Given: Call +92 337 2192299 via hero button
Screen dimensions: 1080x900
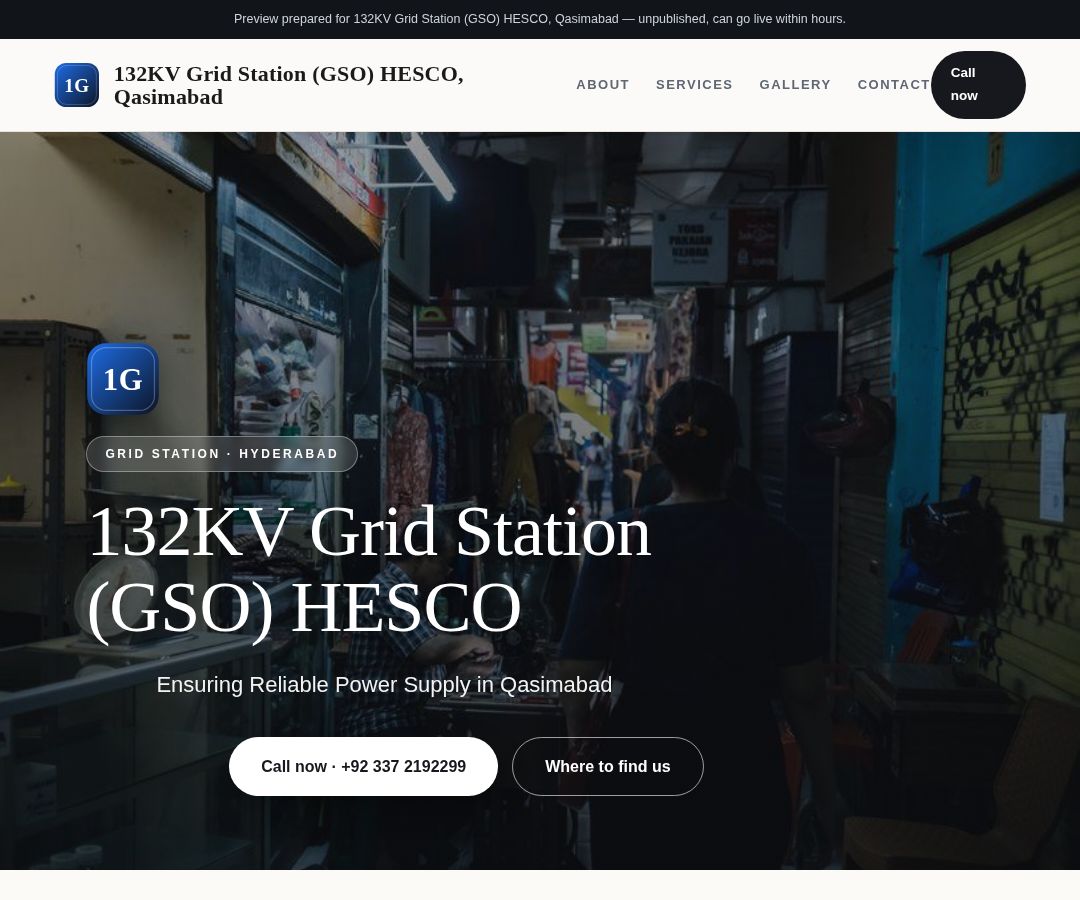Looking at the screenshot, I should pos(363,766).
